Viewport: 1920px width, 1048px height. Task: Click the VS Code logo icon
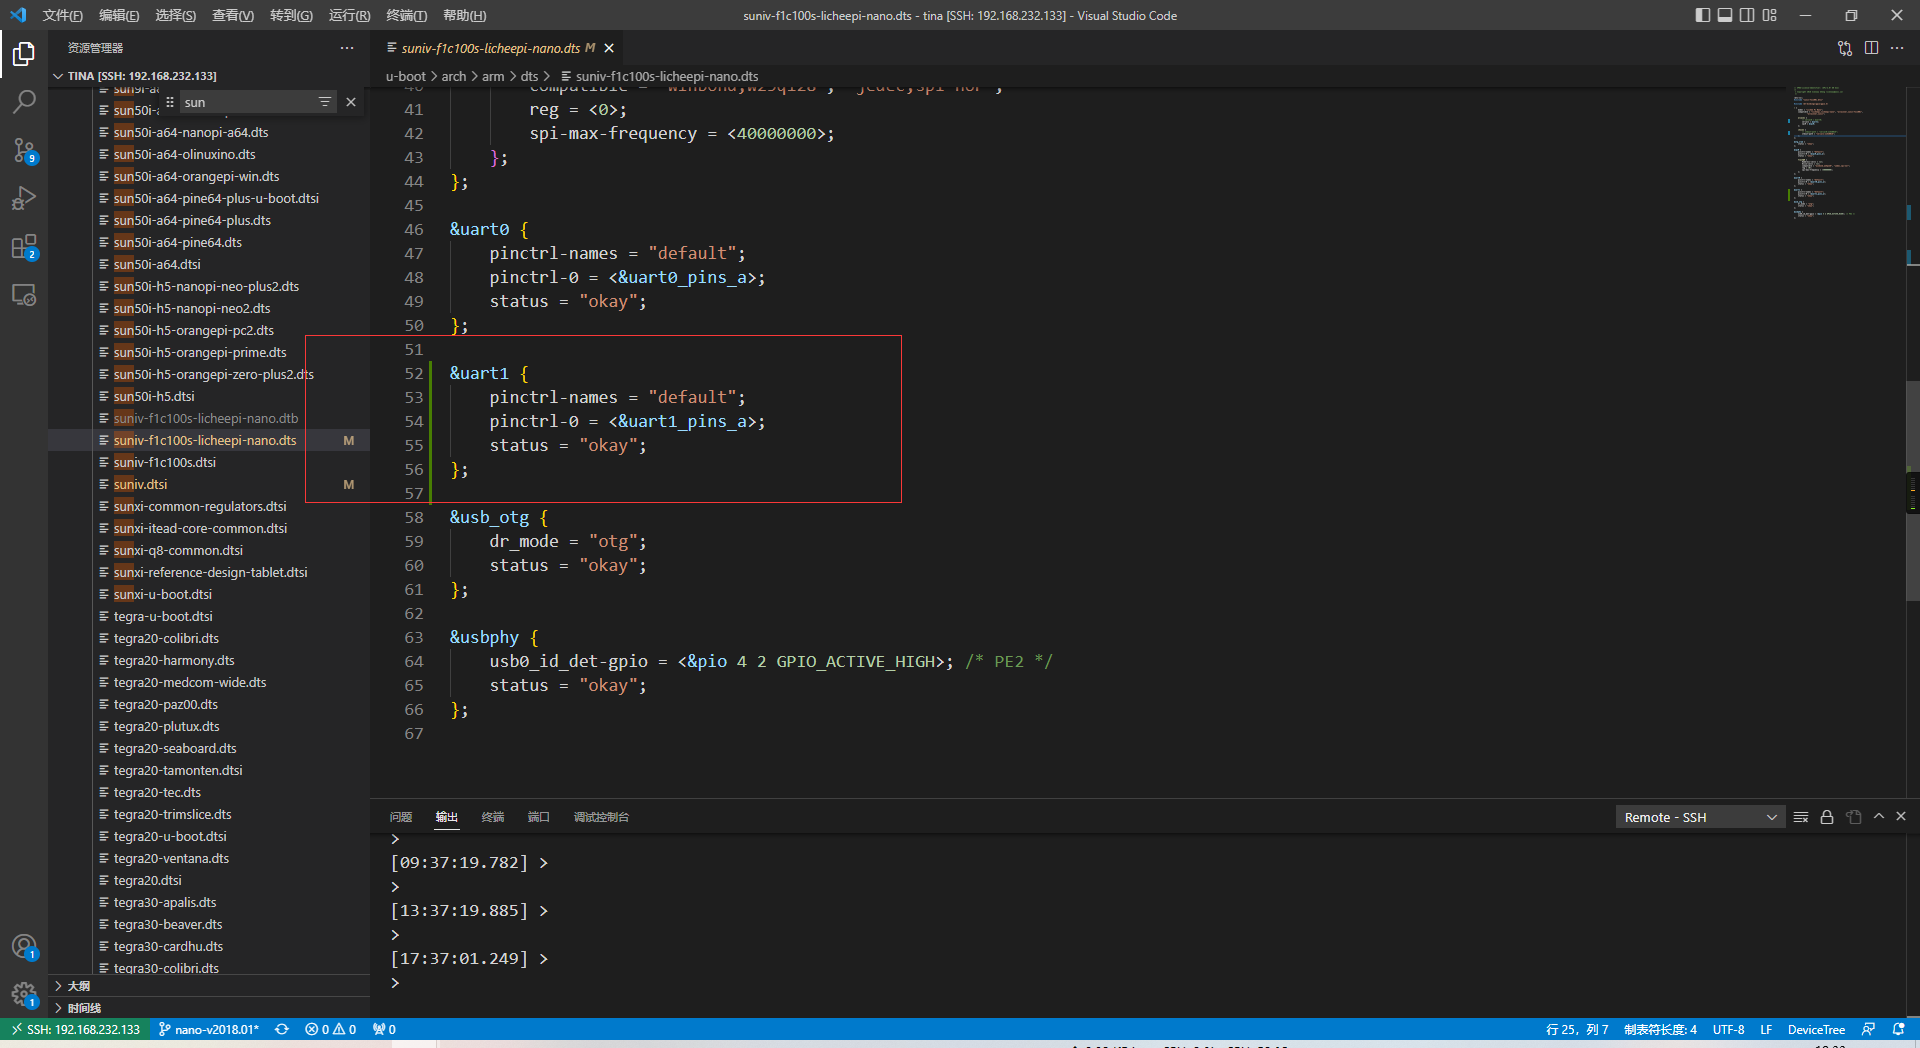pos(18,15)
